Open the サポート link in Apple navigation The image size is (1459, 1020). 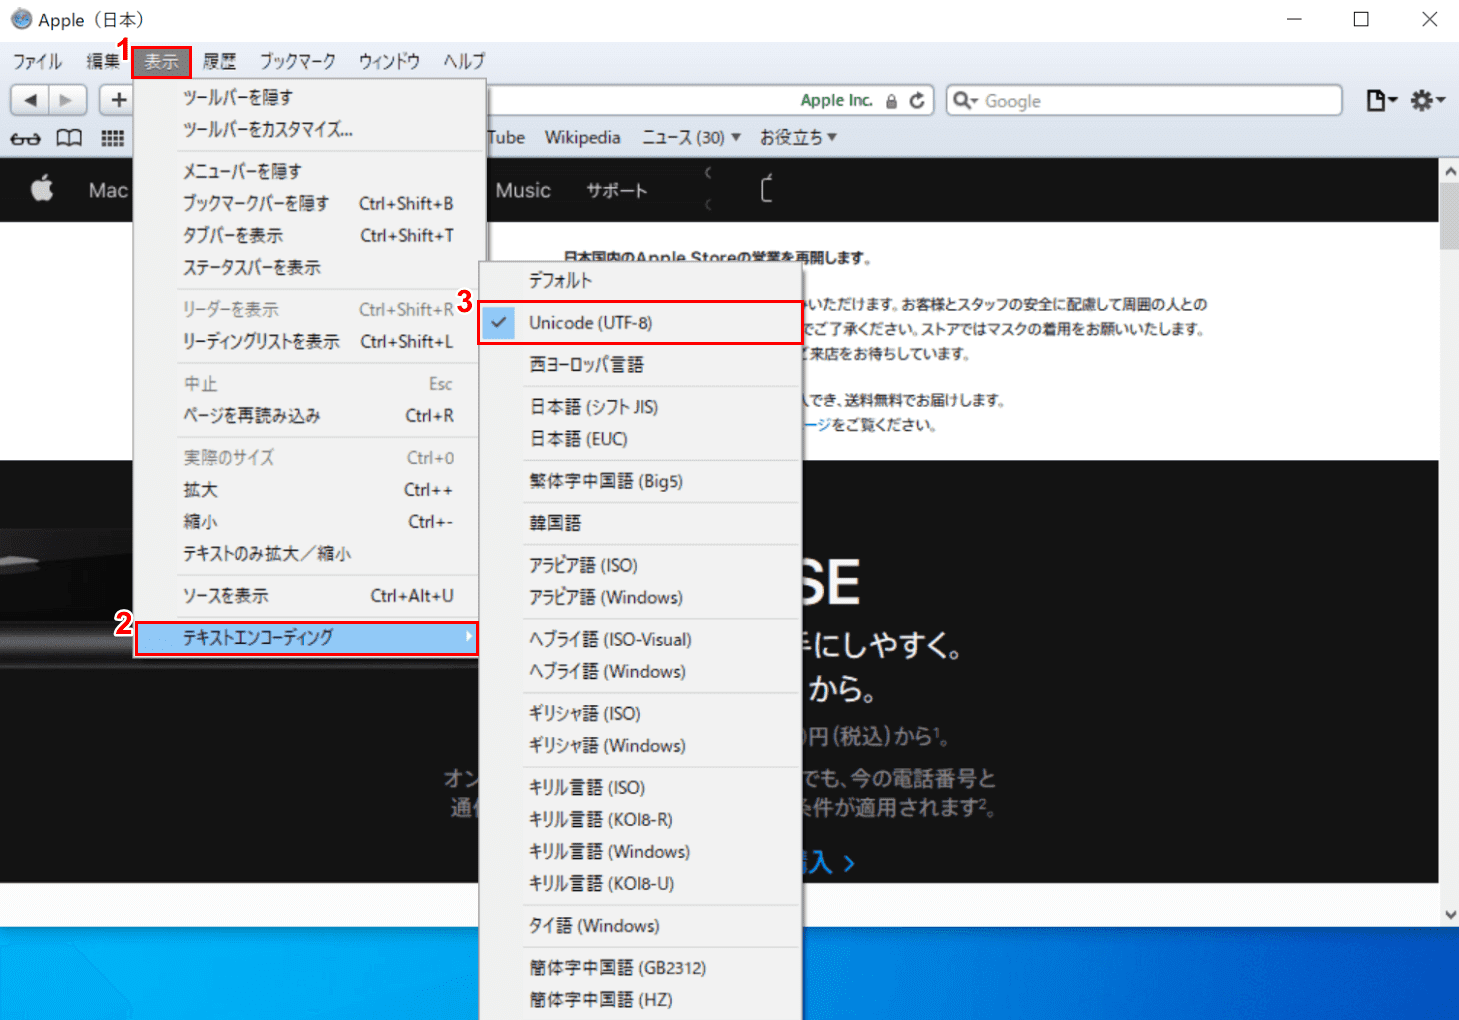616,190
